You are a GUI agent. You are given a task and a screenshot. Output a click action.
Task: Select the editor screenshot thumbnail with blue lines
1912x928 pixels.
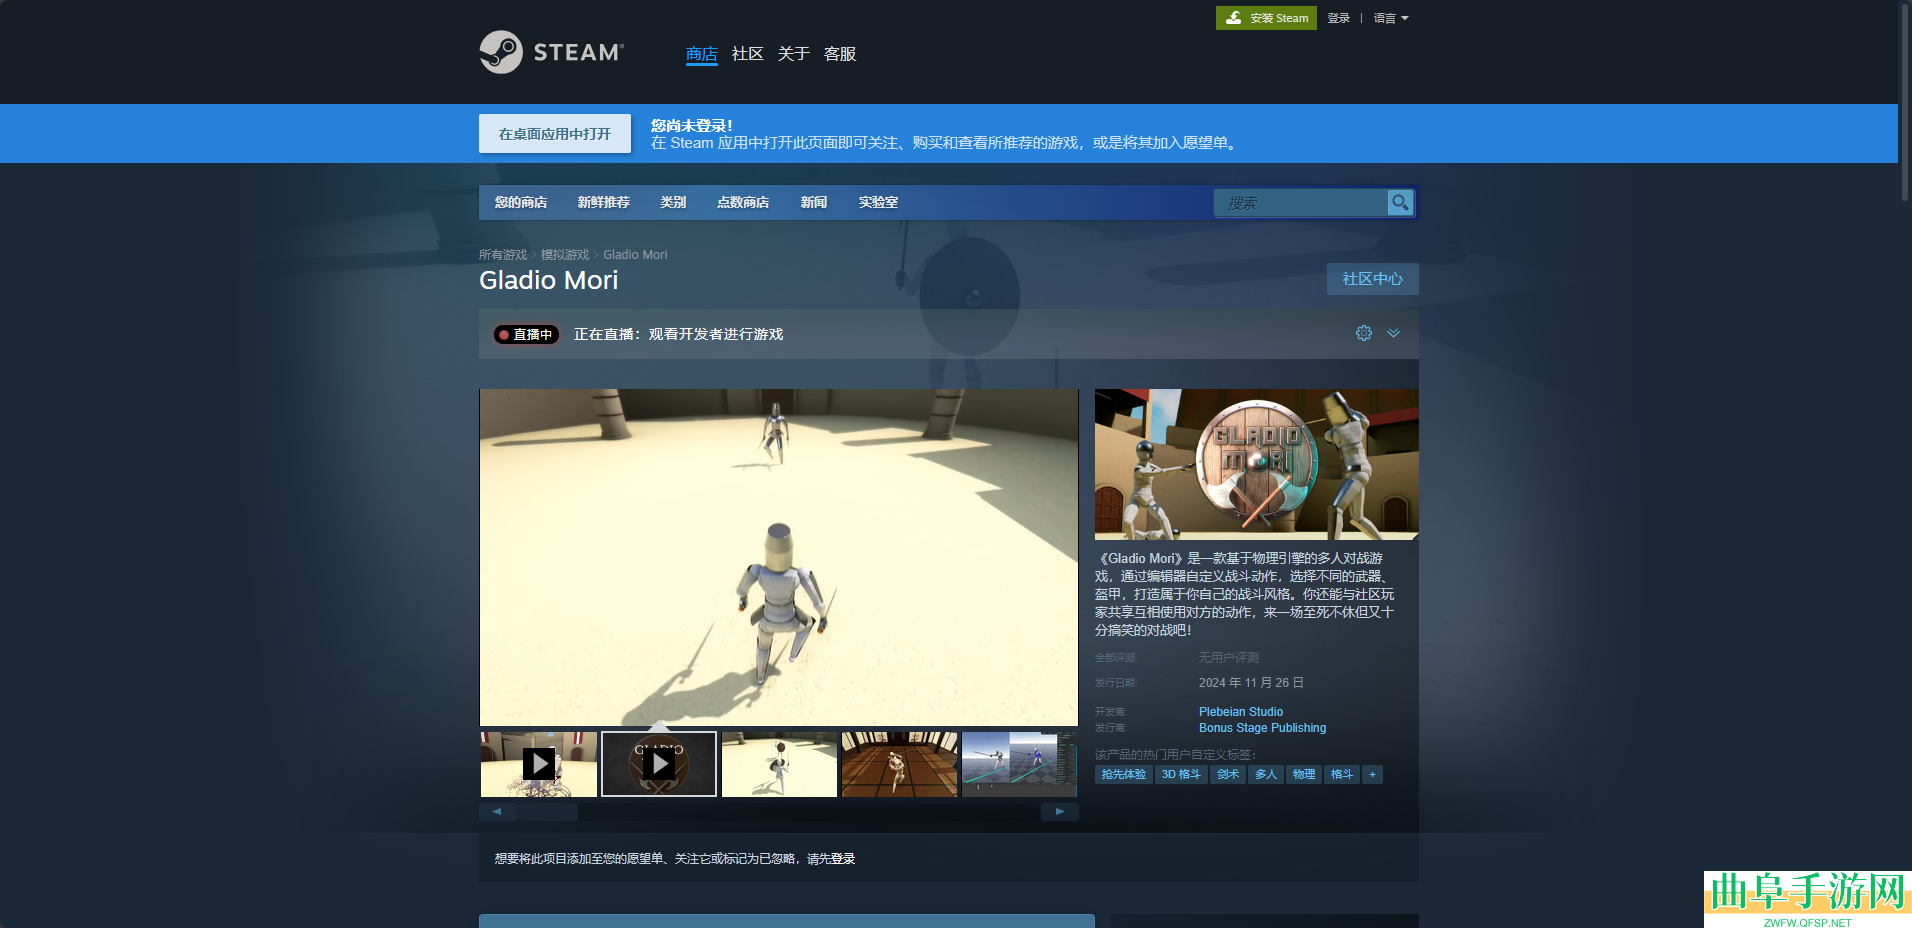pyautogui.click(x=1019, y=764)
